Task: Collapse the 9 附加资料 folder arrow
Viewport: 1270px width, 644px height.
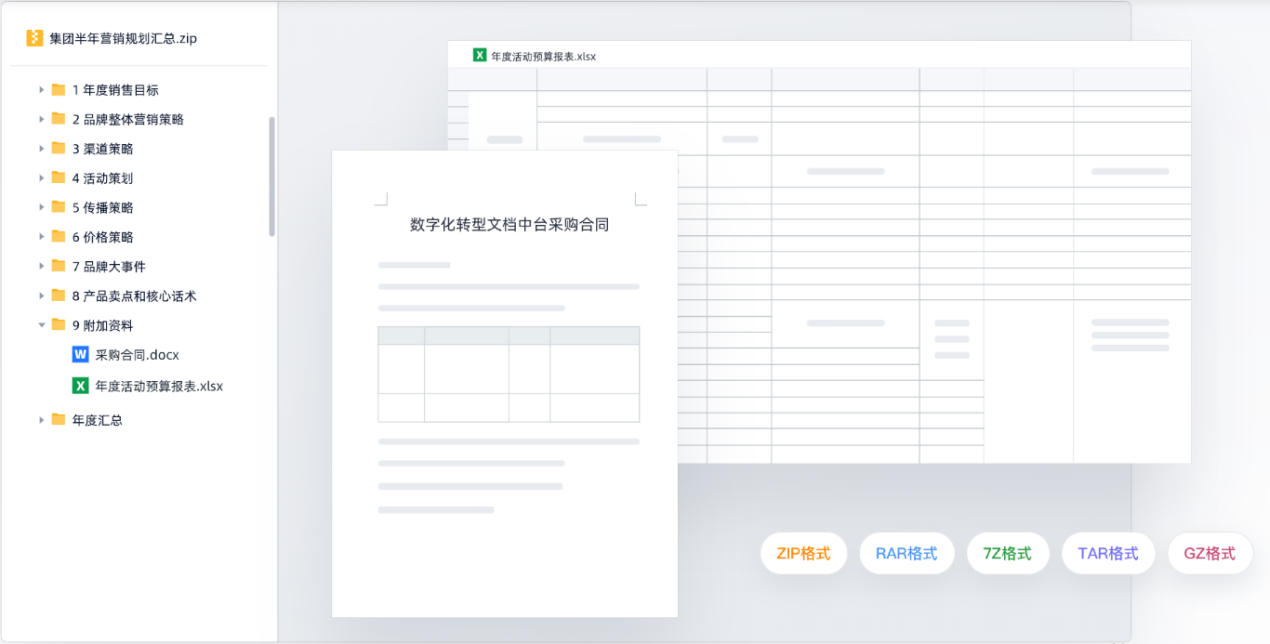Action: [42, 325]
